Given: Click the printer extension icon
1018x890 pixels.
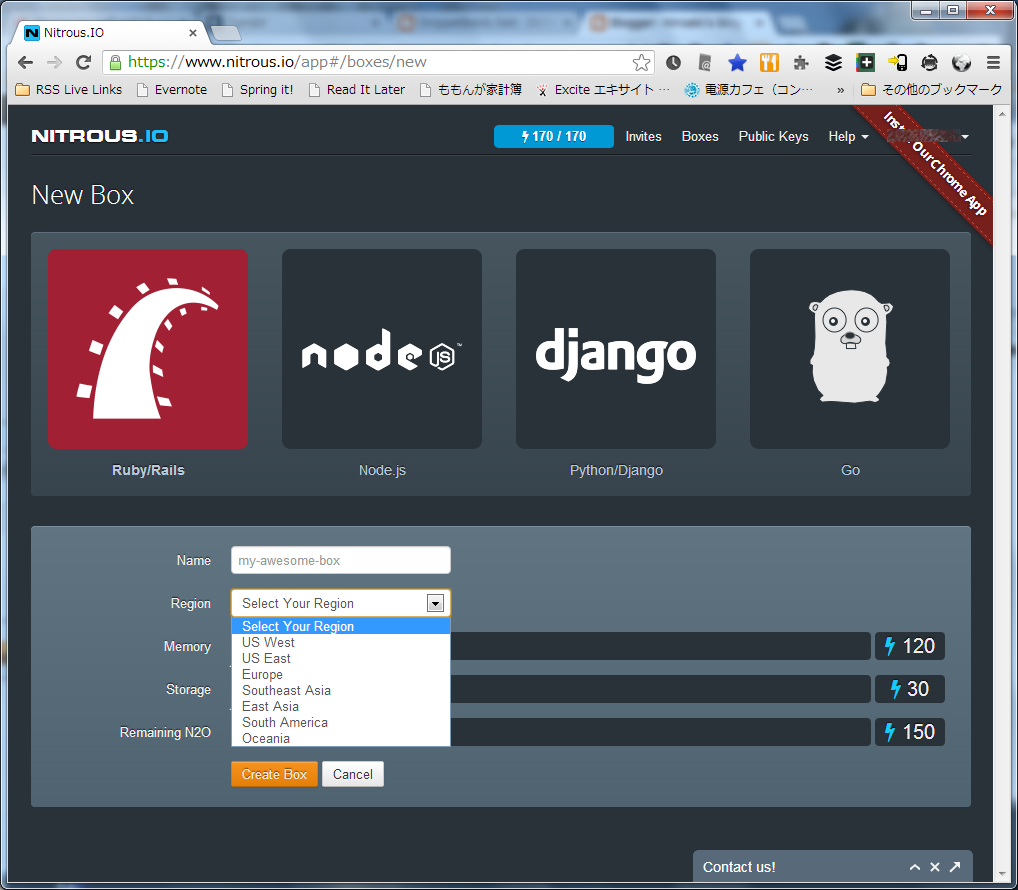Looking at the screenshot, I should (930, 62).
